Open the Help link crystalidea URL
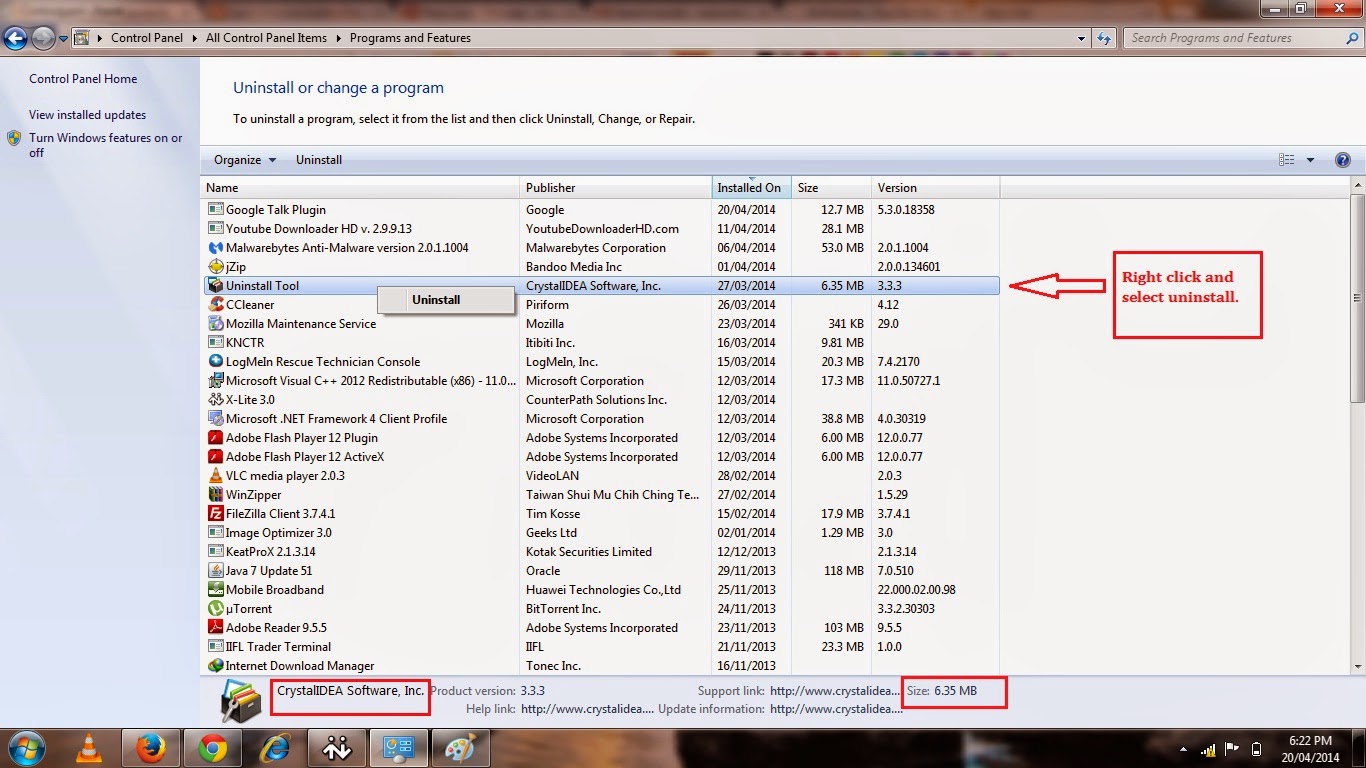Screen dimensions: 1366x768 (x=587, y=709)
